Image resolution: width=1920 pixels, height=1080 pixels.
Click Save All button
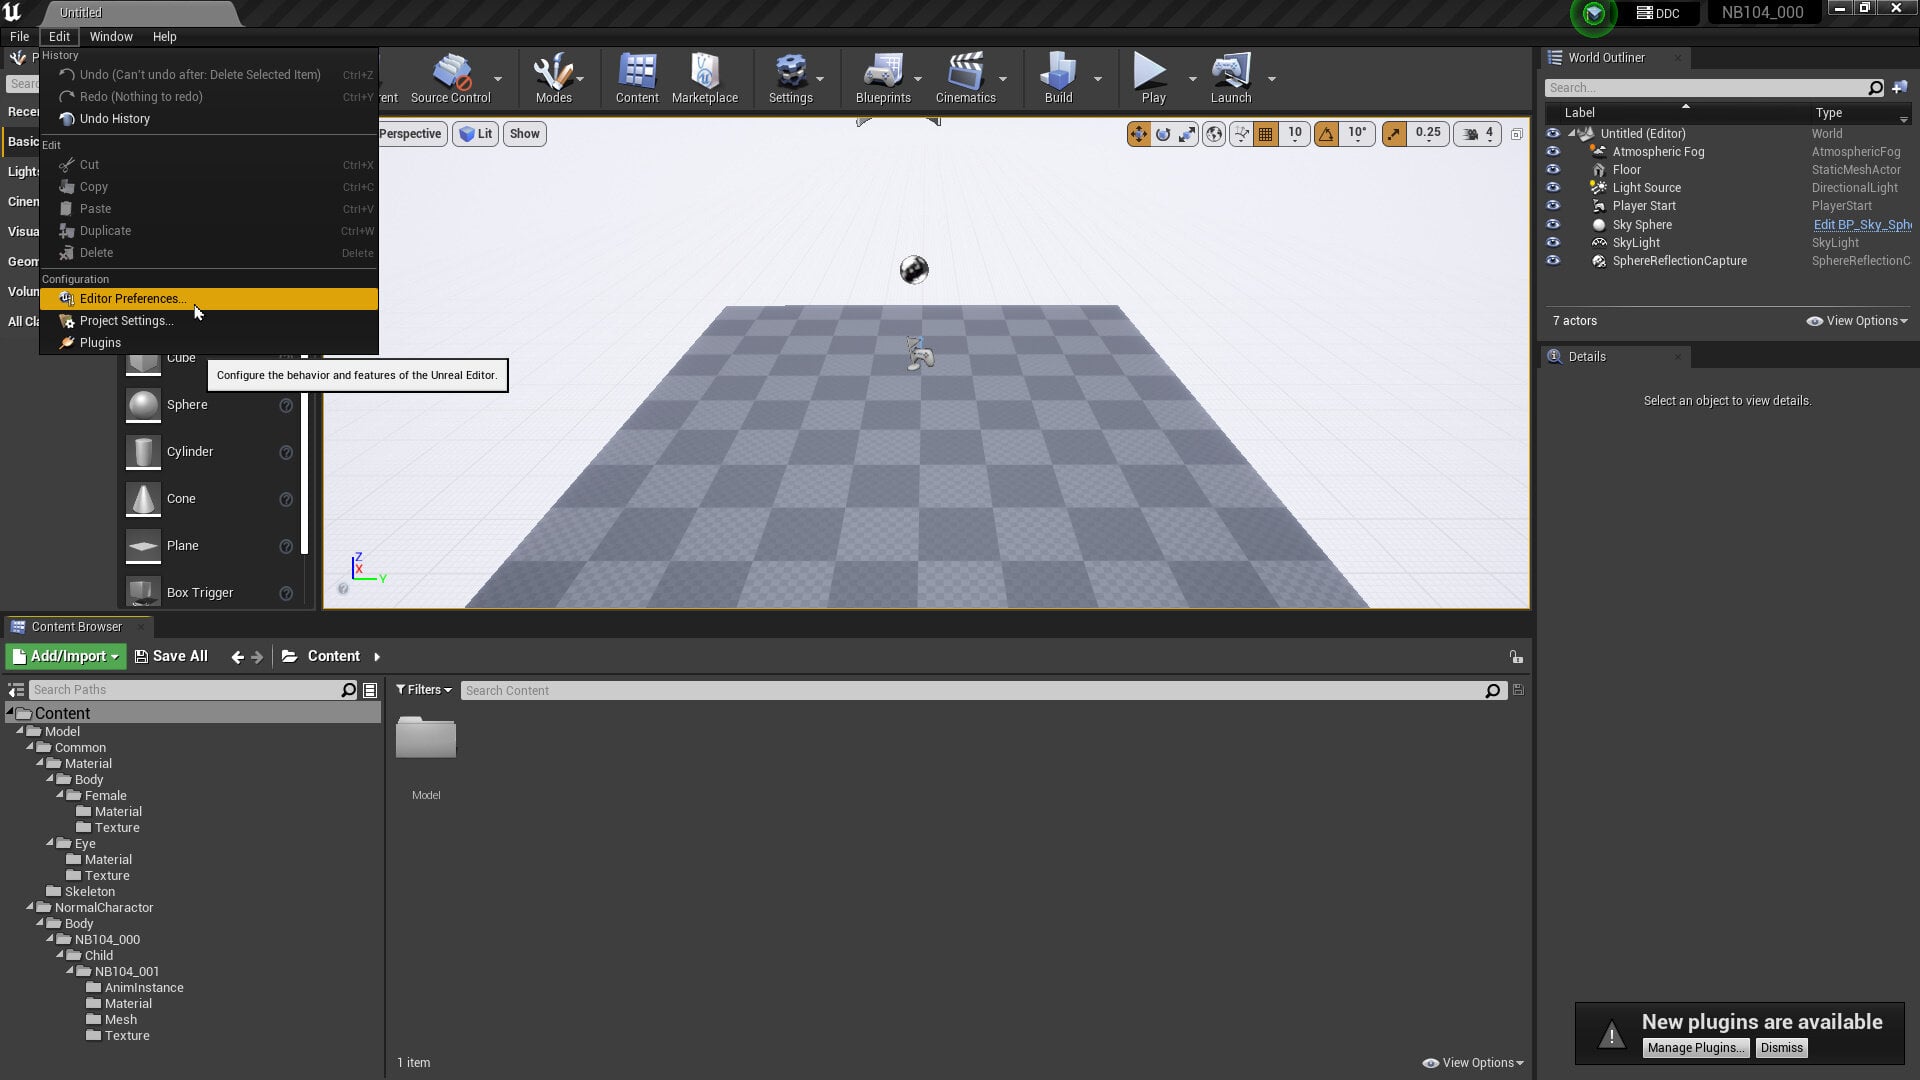click(x=171, y=657)
